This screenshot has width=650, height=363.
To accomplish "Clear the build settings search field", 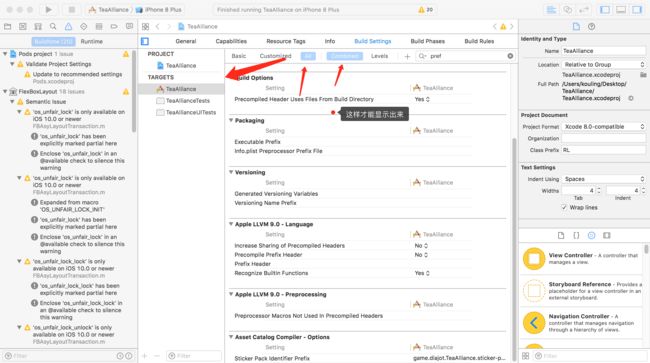I will tap(510, 56).
